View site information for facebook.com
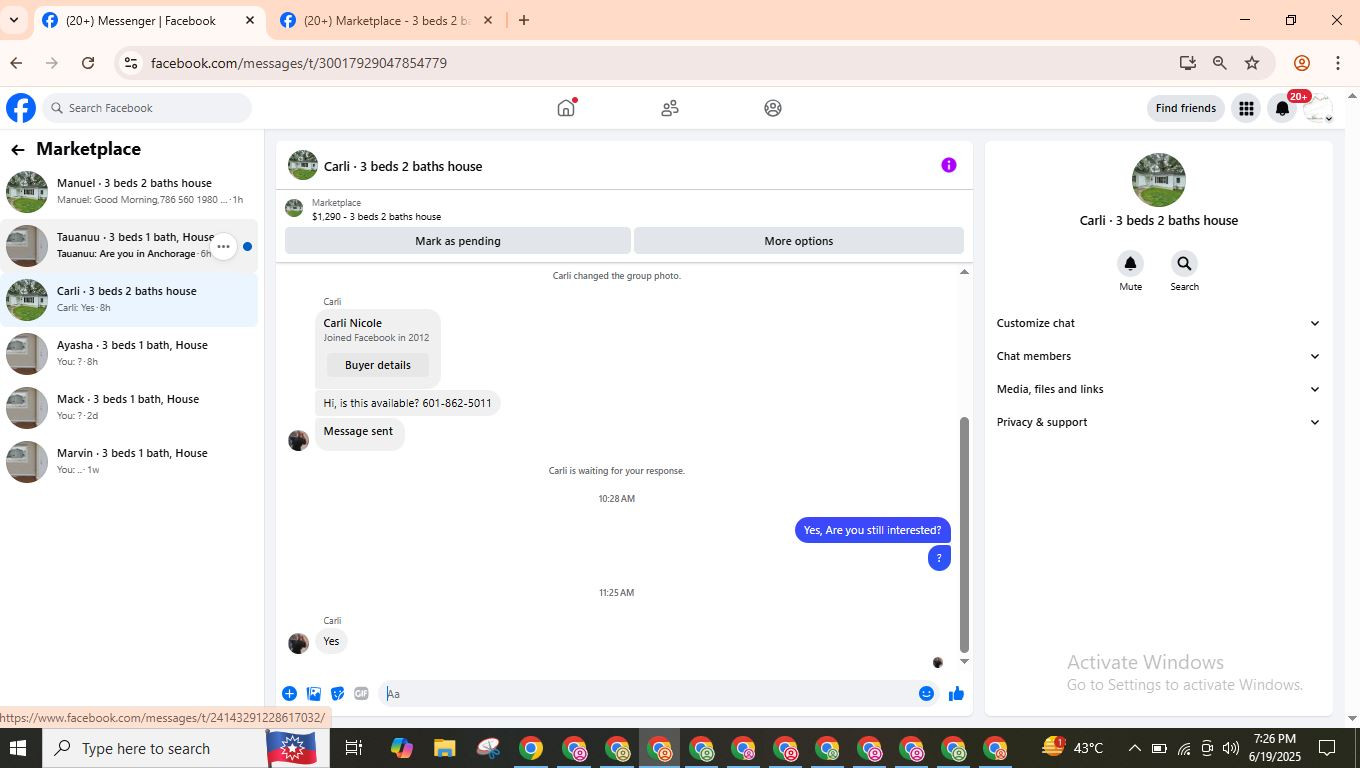The width and height of the screenshot is (1360, 768). coord(130,63)
